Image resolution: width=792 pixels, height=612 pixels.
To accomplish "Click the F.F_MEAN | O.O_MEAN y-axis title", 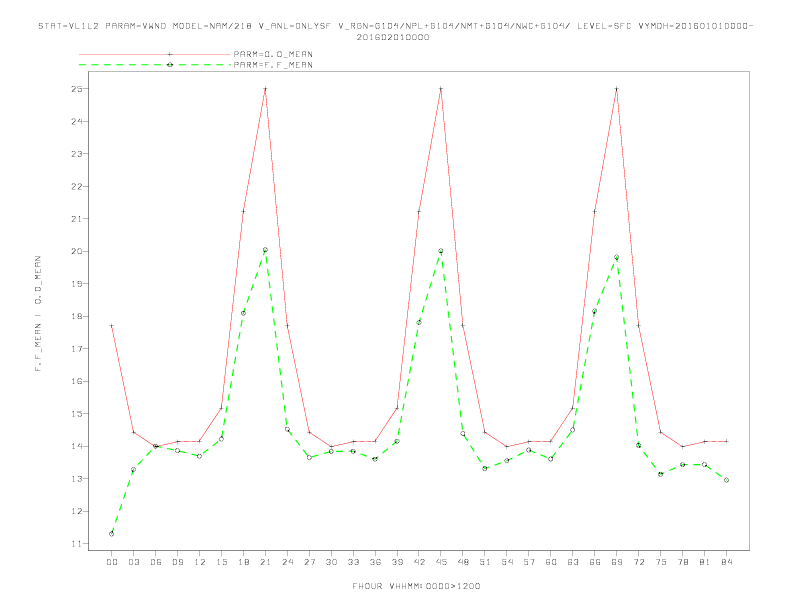I will tap(38, 314).
